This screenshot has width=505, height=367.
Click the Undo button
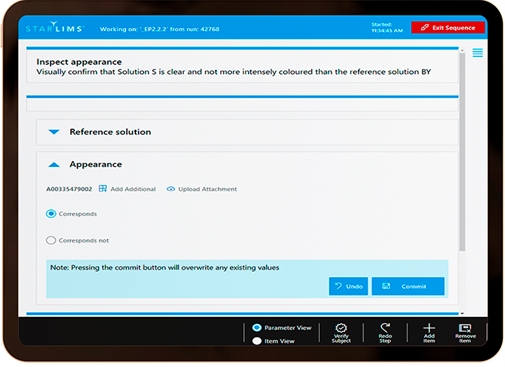pos(348,286)
